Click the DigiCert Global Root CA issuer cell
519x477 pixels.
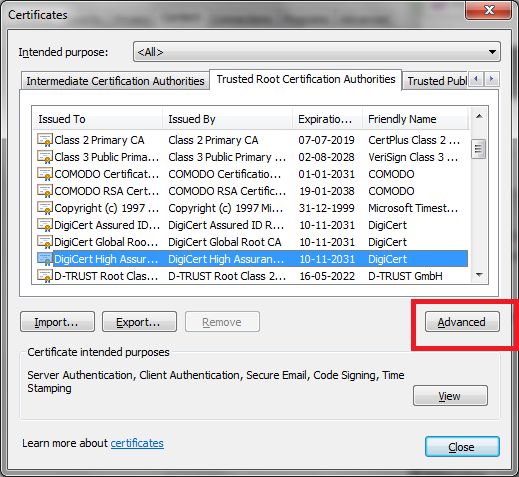click(x=225, y=242)
